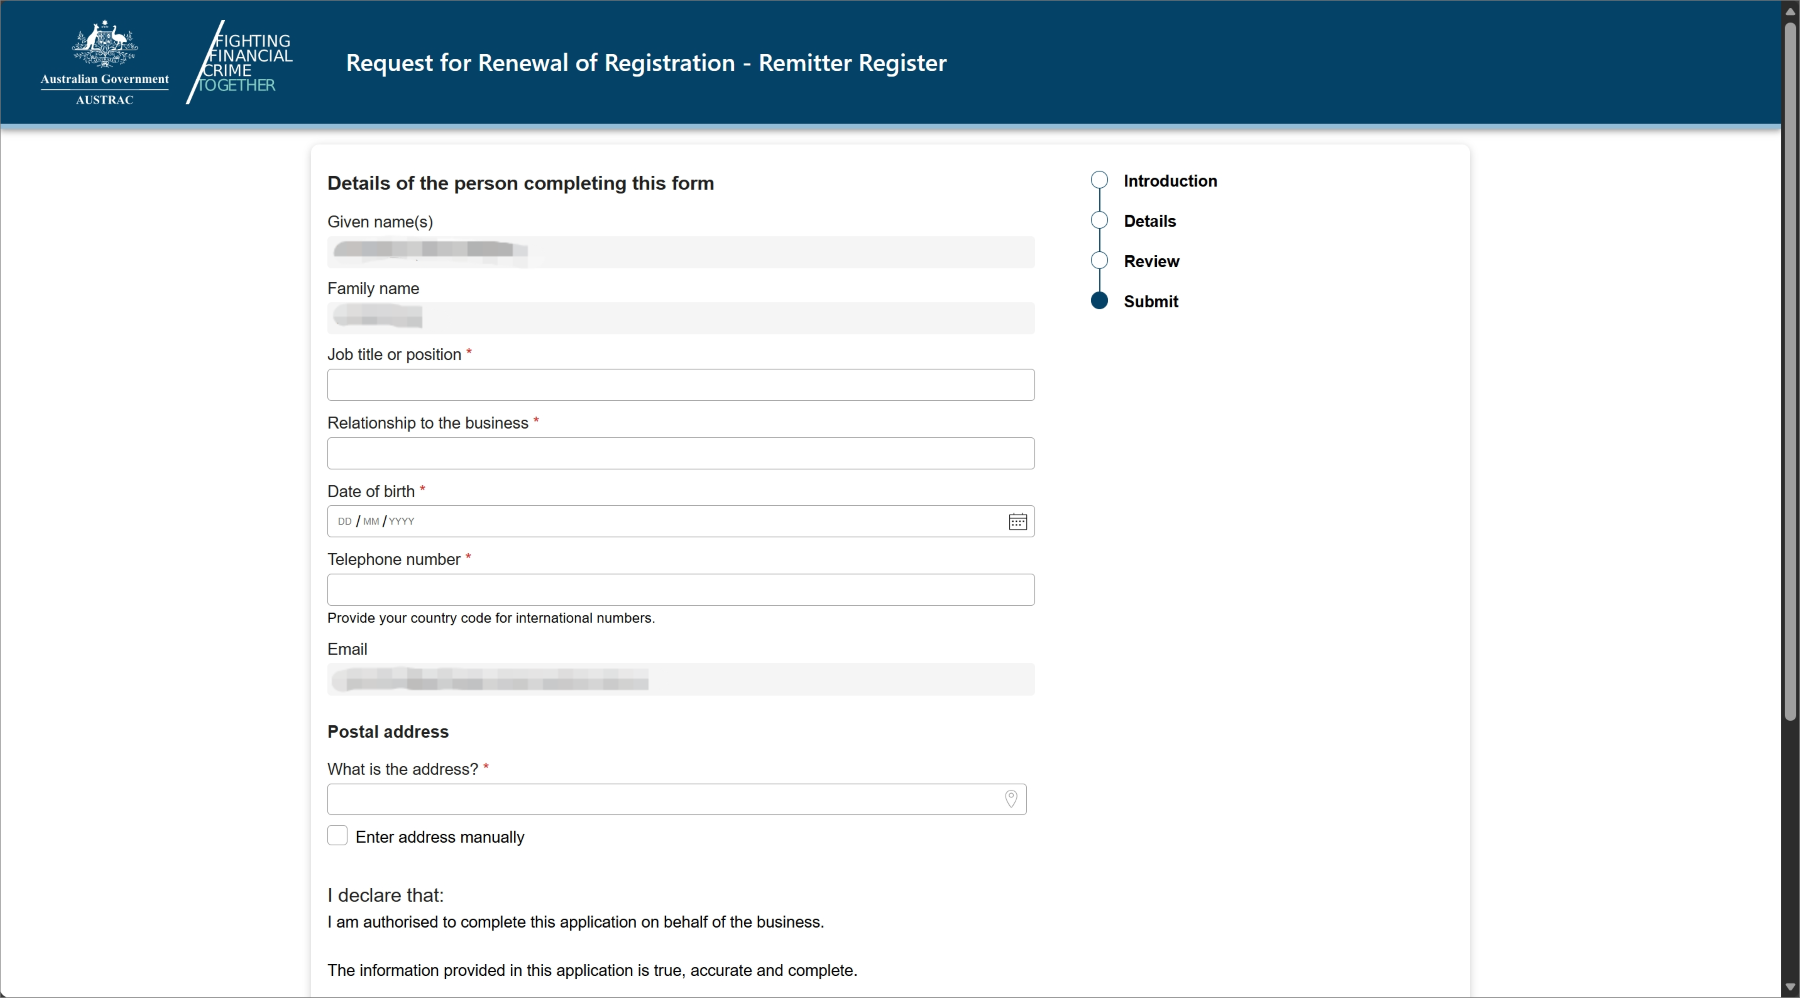The height and width of the screenshot is (998, 1800).
Task: Go to the Details step
Action: coord(1150,221)
